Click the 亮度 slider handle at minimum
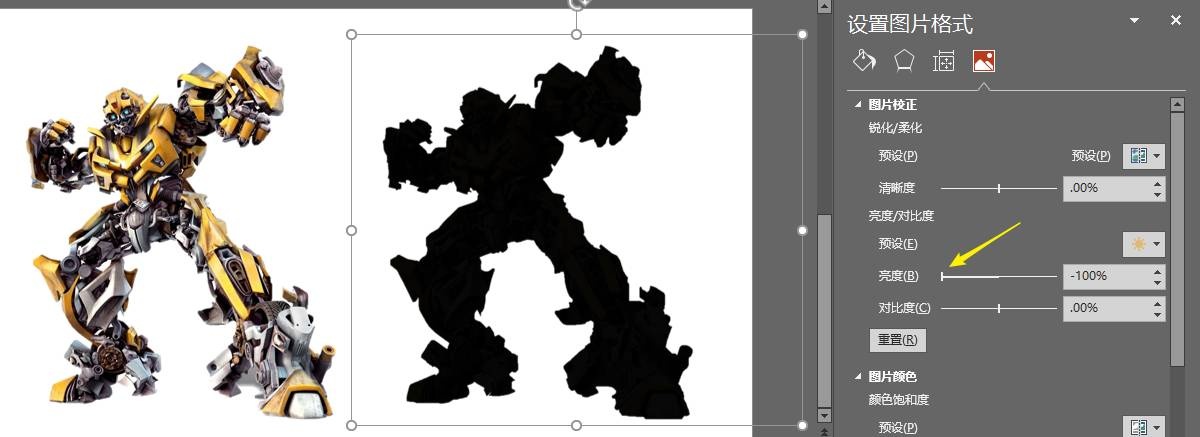Image resolution: width=1200 pixels, height=437 pixels. (x=942, y=276)
